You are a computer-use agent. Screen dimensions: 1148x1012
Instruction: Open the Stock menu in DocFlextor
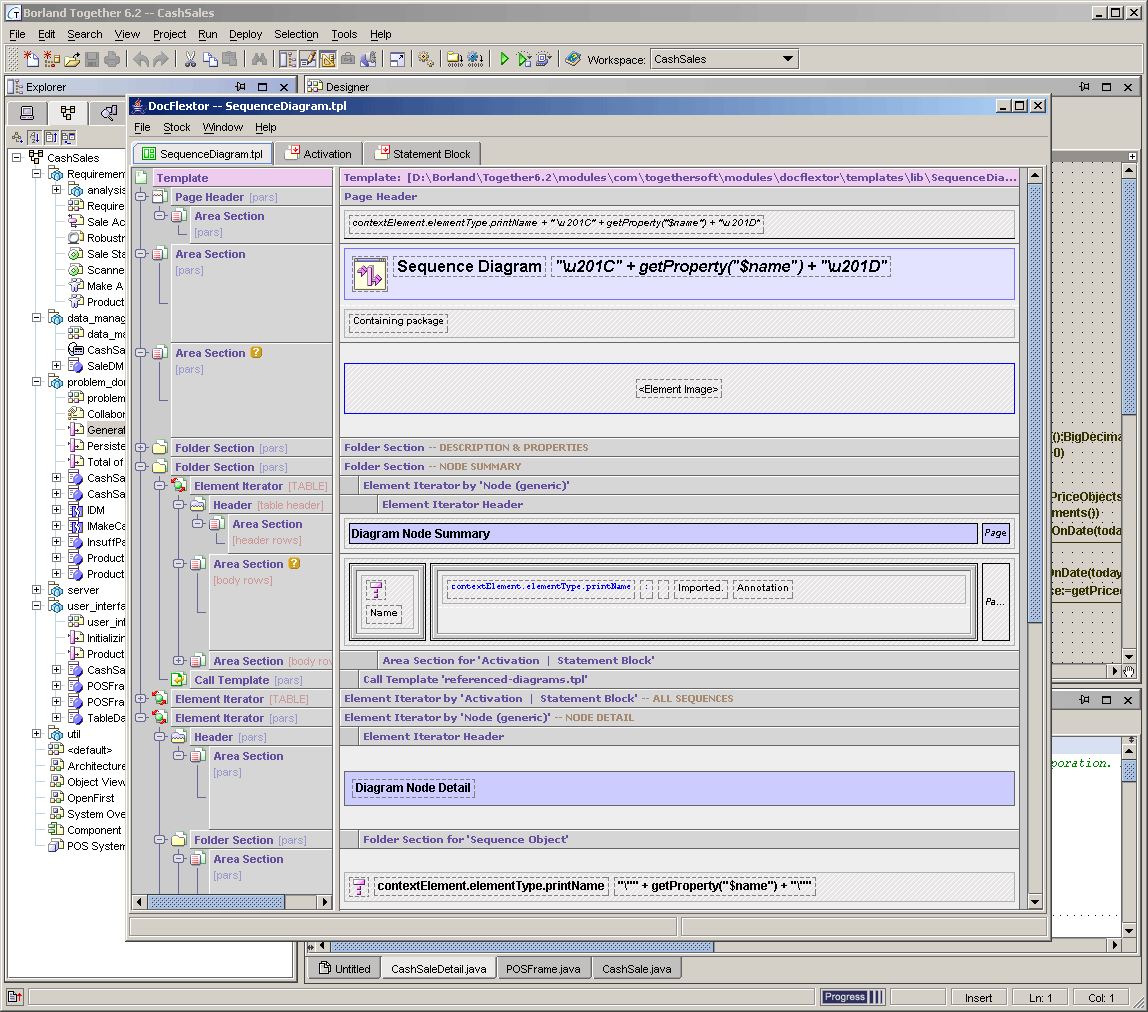[x=176, y=127]
